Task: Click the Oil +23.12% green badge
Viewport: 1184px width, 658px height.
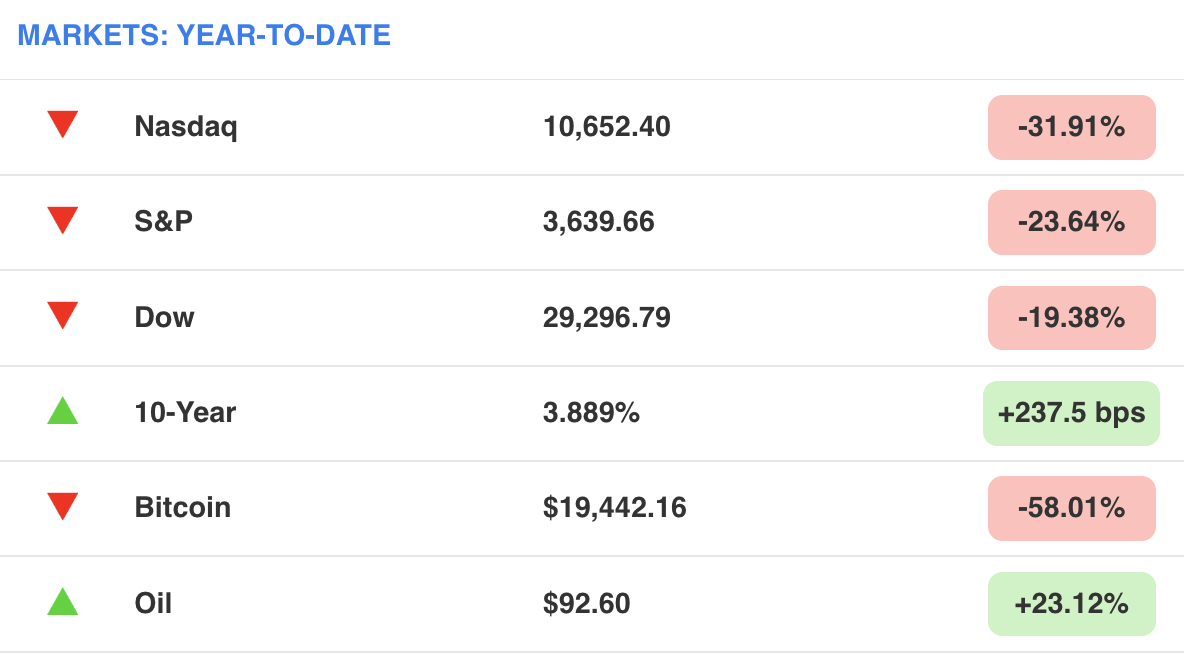Action: (1071, 603)
